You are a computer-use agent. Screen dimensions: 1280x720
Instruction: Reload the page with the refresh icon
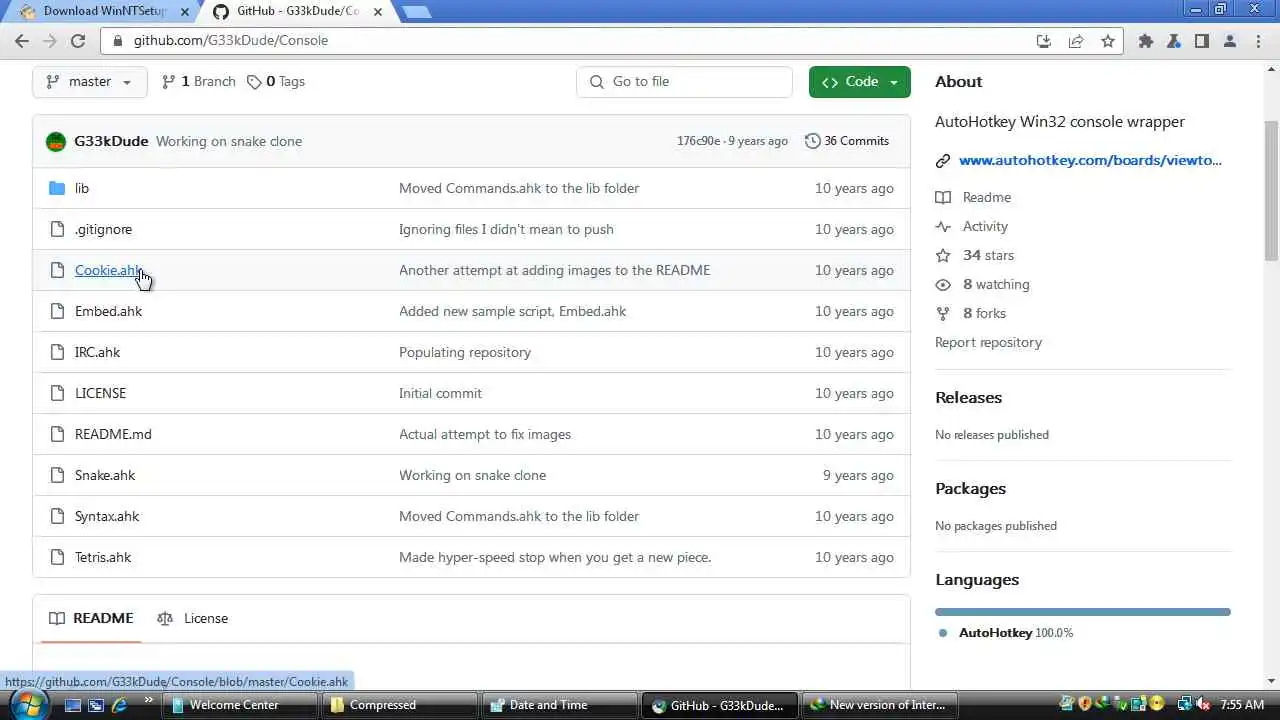click(x=78, y=41)
